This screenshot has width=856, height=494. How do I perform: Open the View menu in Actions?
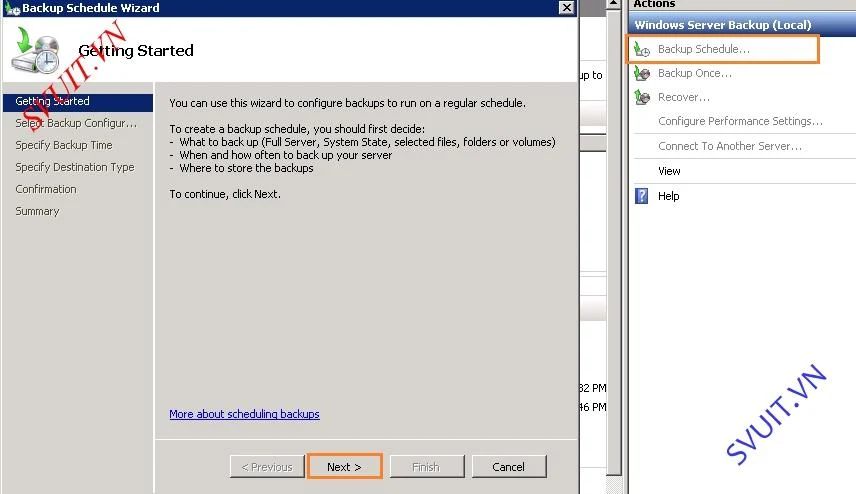(x=669, y=171)
